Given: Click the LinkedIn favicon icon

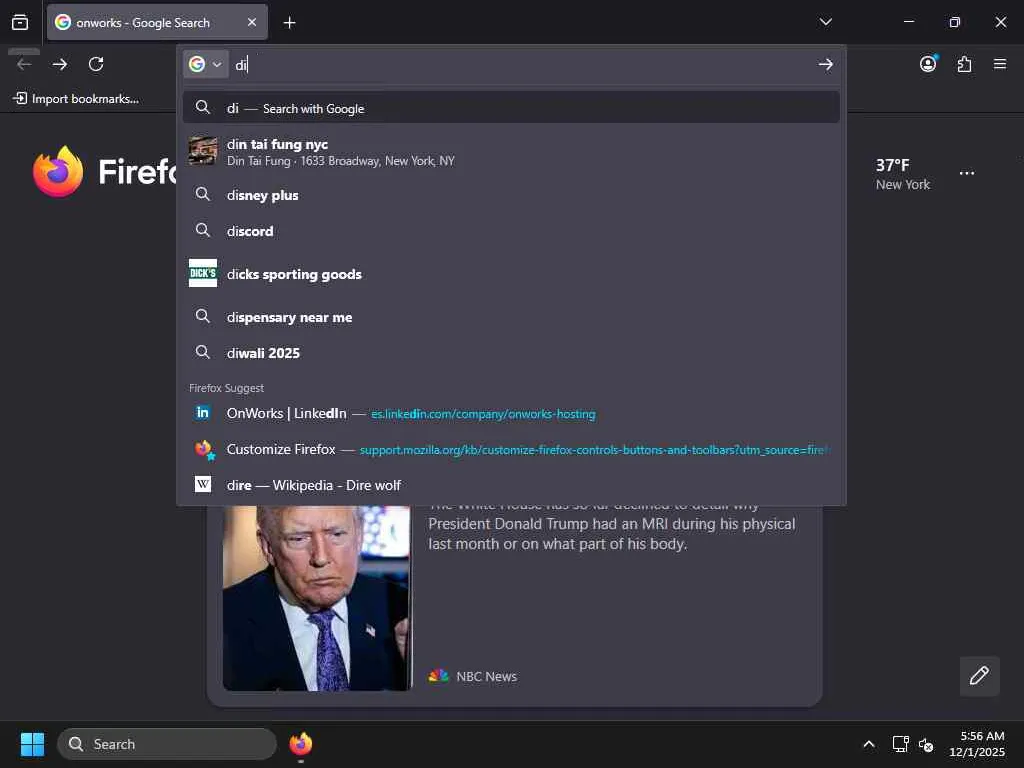Looking at the screenshot, I should 202,413.
